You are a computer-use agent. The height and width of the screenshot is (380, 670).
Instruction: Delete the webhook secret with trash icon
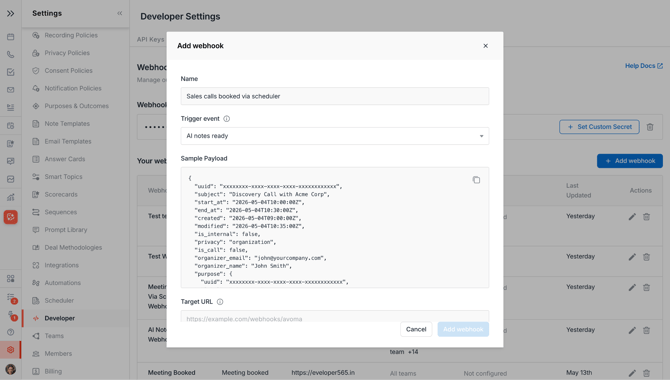pos(650,127)
